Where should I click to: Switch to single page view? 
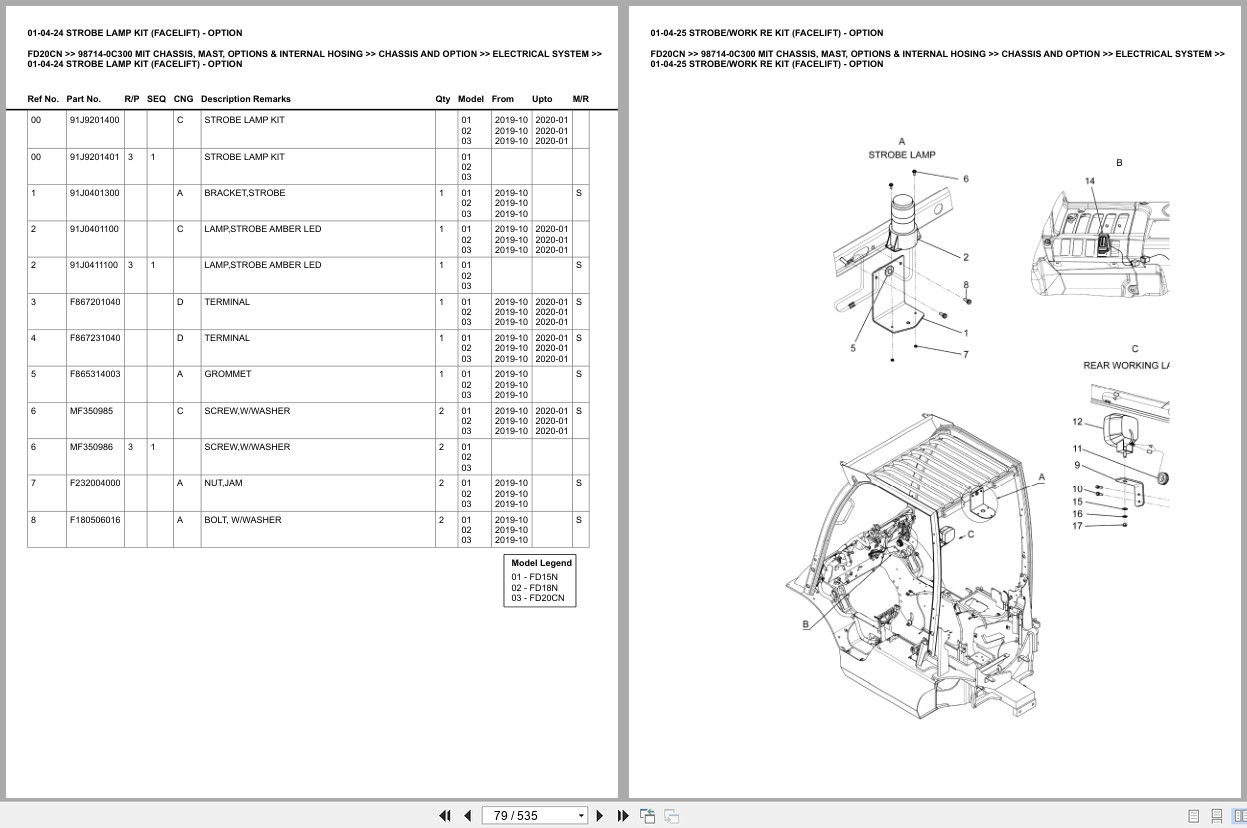point(1193,816)
